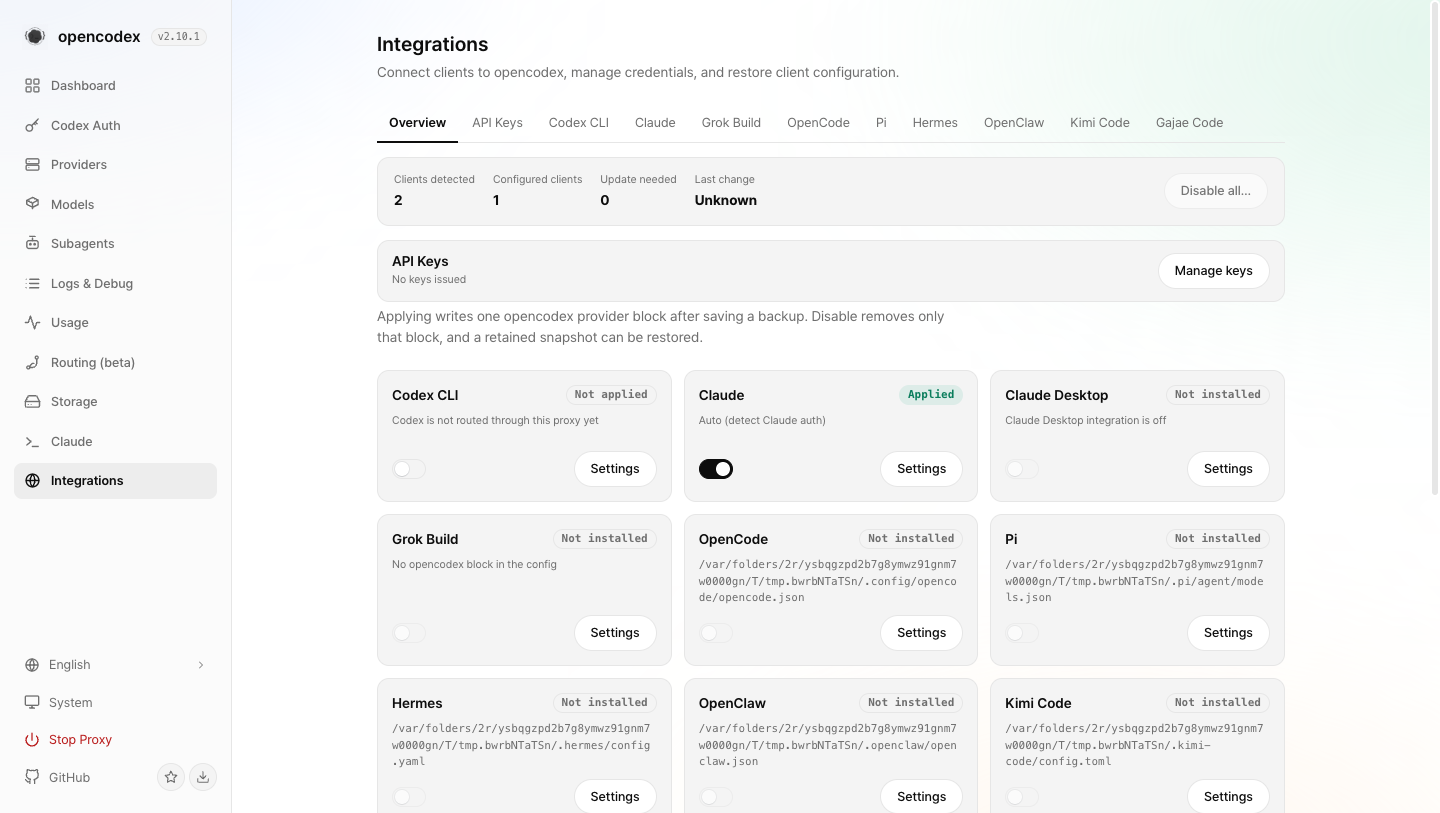Select the Gajae Code tab

pyautogui.click(x=1189, y=123)
